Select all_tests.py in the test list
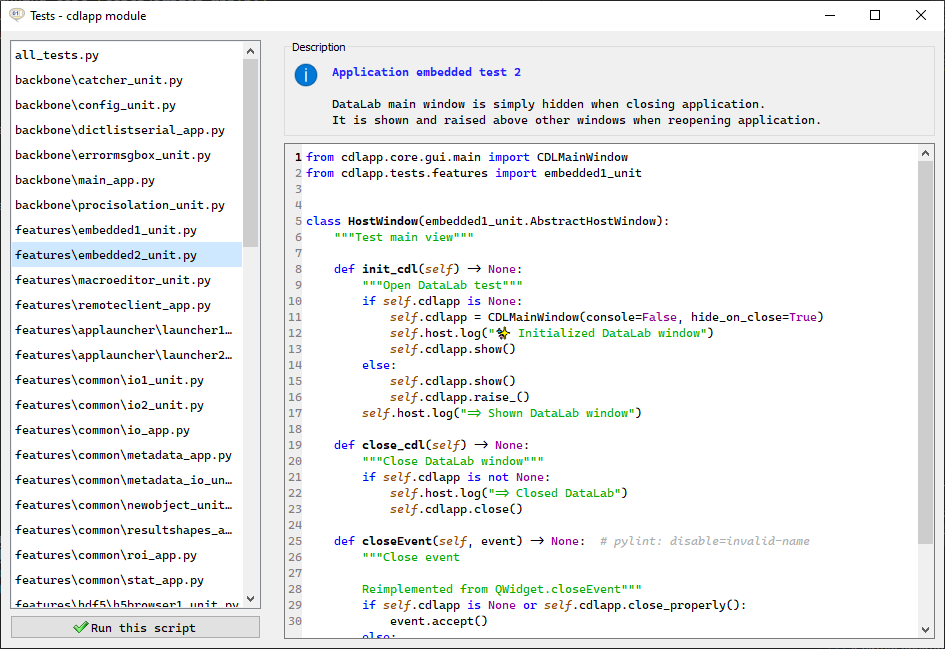Viewport: 945px width, 649px height. pos(127,55)
